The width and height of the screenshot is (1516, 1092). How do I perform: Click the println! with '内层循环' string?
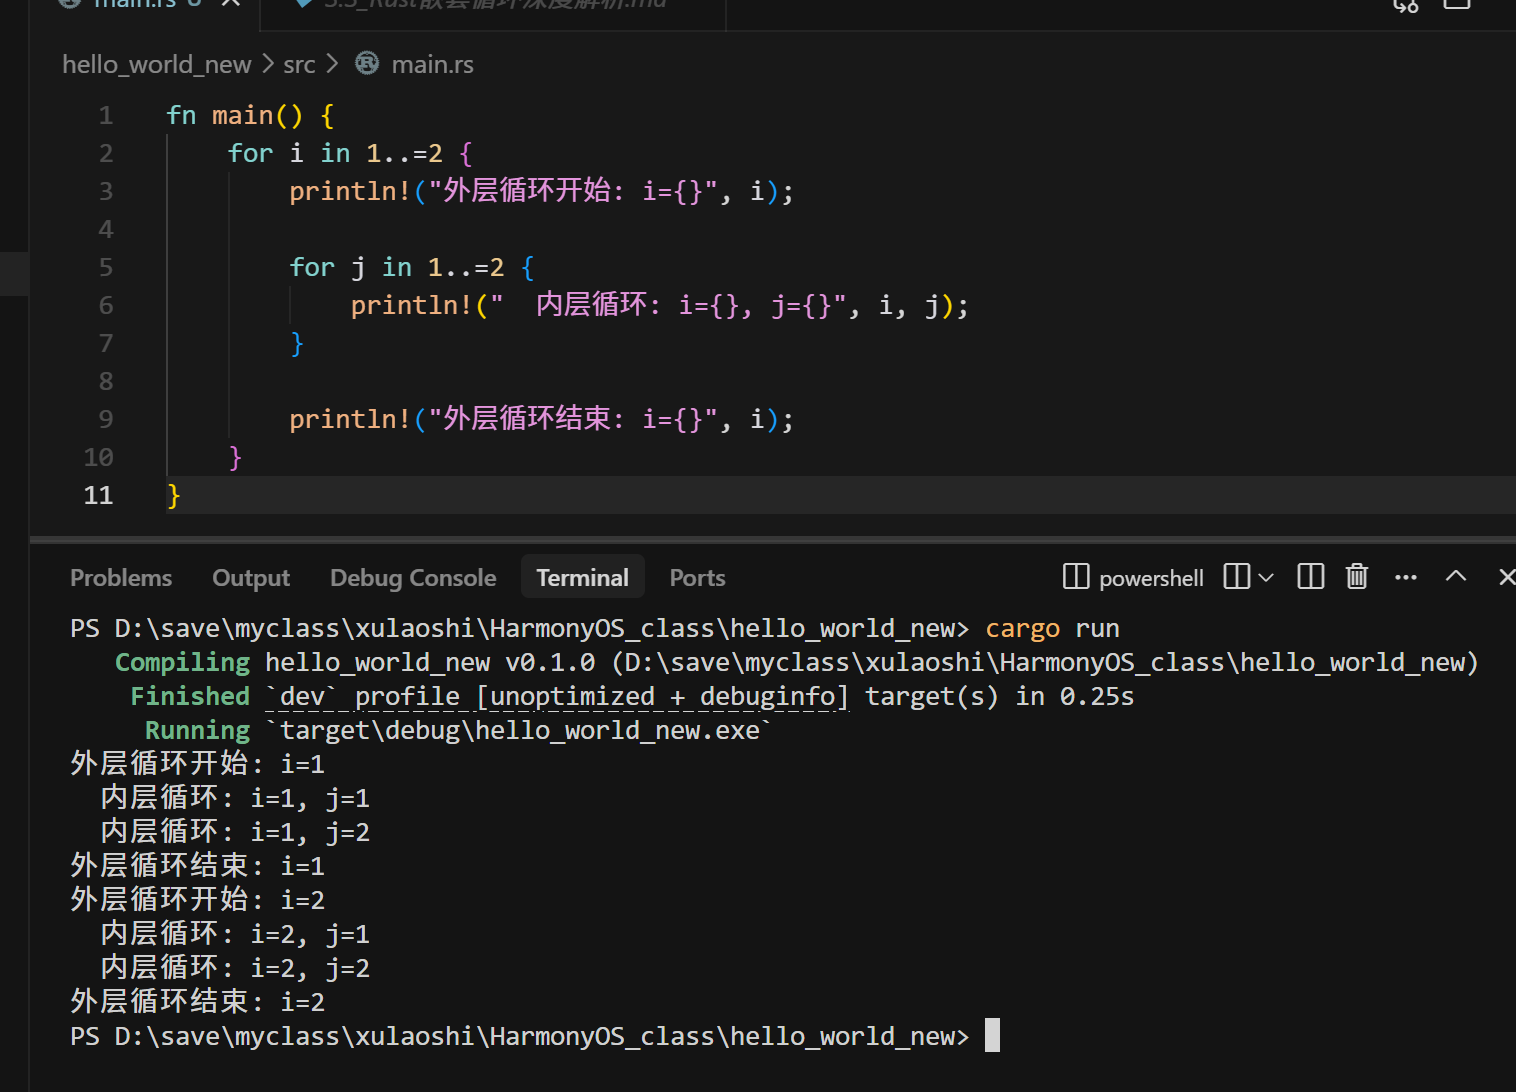click(659, 306)
